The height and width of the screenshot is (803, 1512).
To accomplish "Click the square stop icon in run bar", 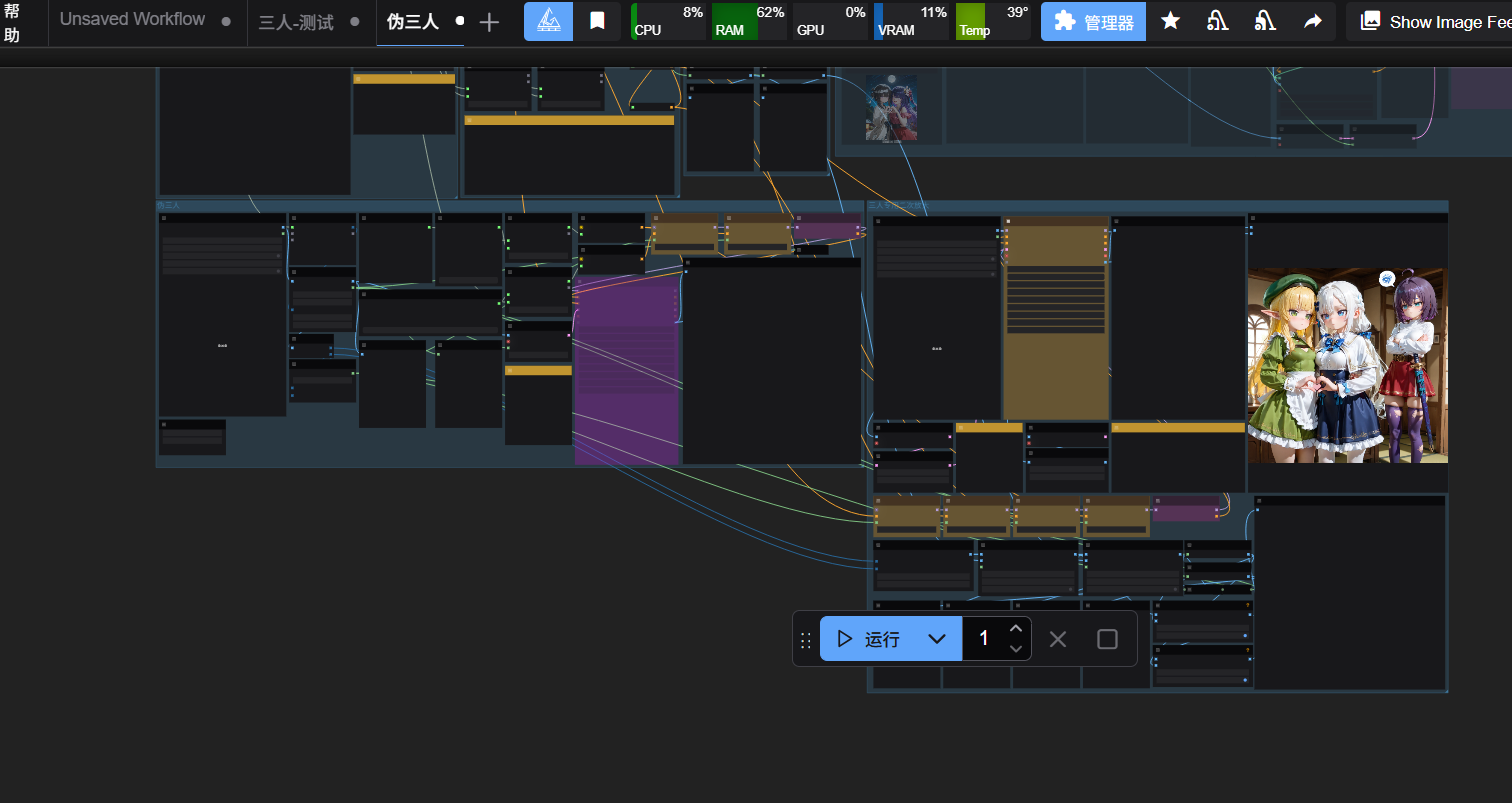I will [1107, 639].
